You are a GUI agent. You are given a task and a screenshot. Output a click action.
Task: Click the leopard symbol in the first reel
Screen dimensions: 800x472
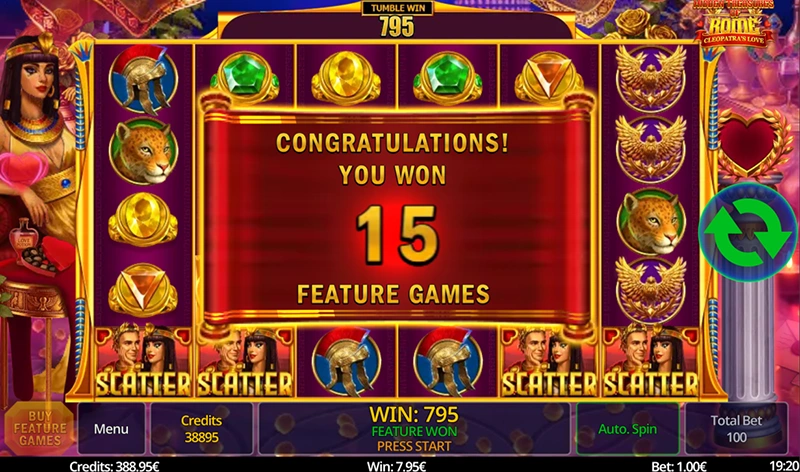[143, 151]
